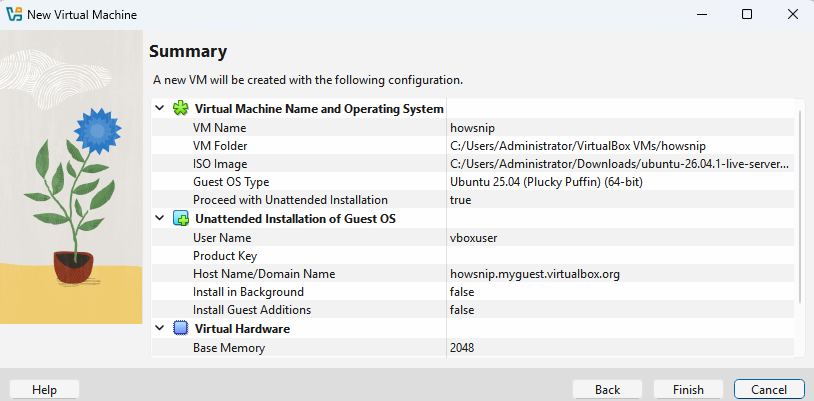Click the ubuntu live-server ISO path value
Viewport: 814px width, 401px height.
coord(620,164)
